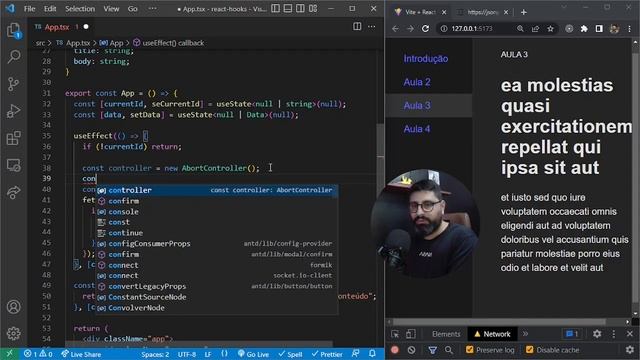This screenshot has height=360, width=640.
Task: Open Aula 4 link
Action: click(x=417, y=129)
